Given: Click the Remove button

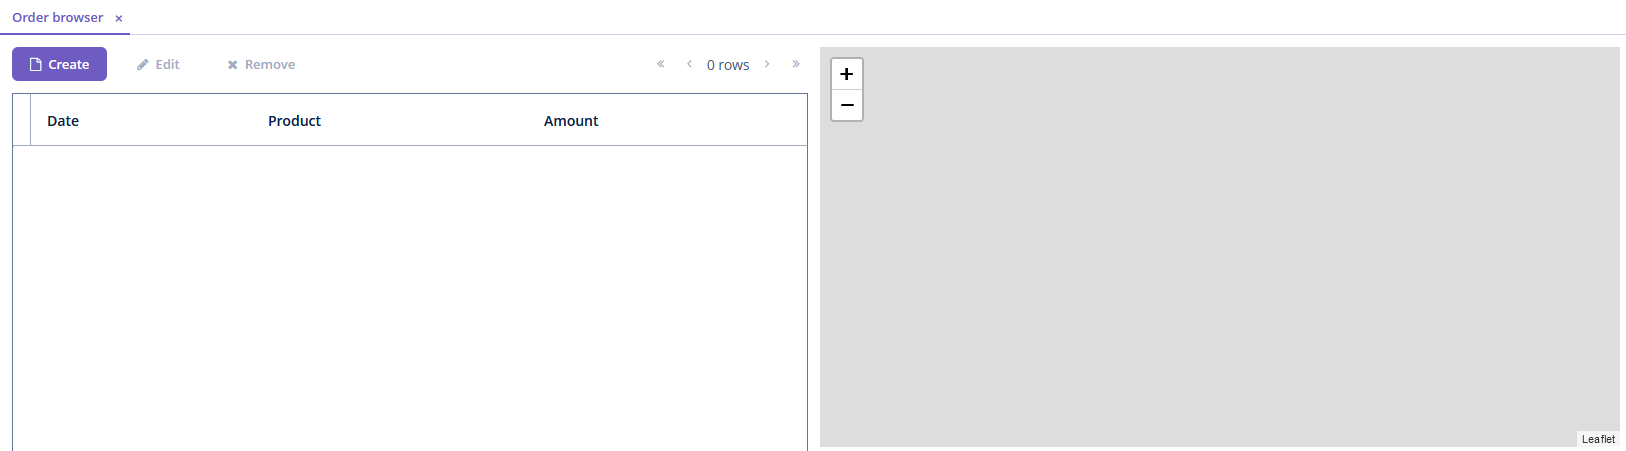Looking at the screenshot, I should (x=261, y=64).
